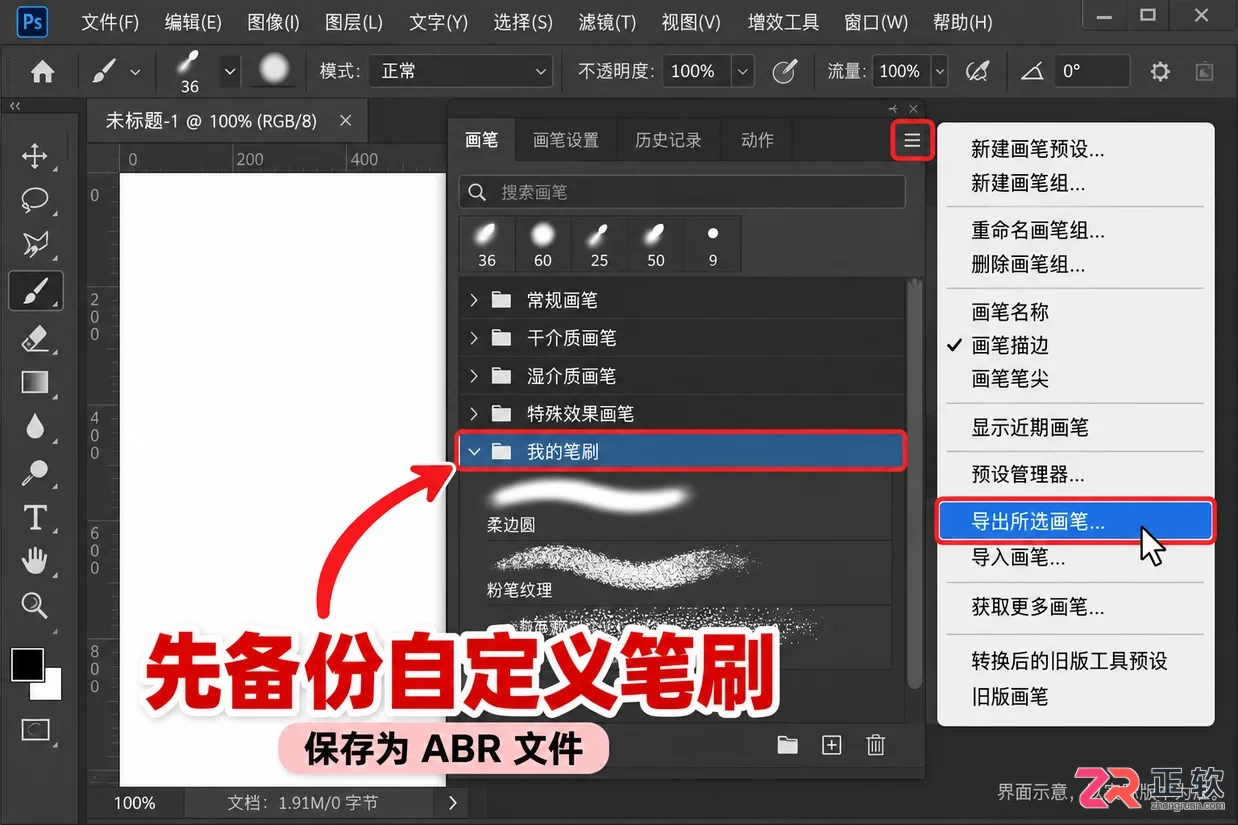Switch to the 画笔设置 tab
Image resolution: width=1238 pixels, height=825 pixels.
[x=566, y=140]
